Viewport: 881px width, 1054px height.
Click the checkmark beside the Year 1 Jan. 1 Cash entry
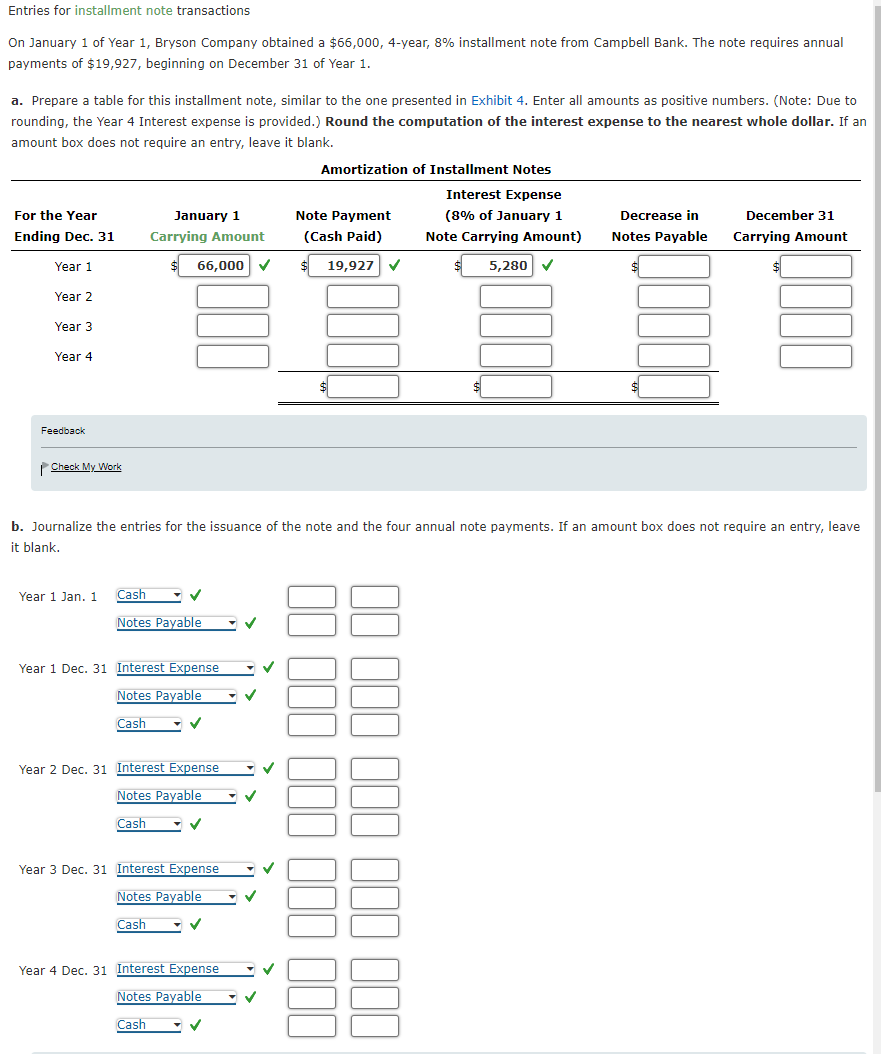click(x=195, y=594)
